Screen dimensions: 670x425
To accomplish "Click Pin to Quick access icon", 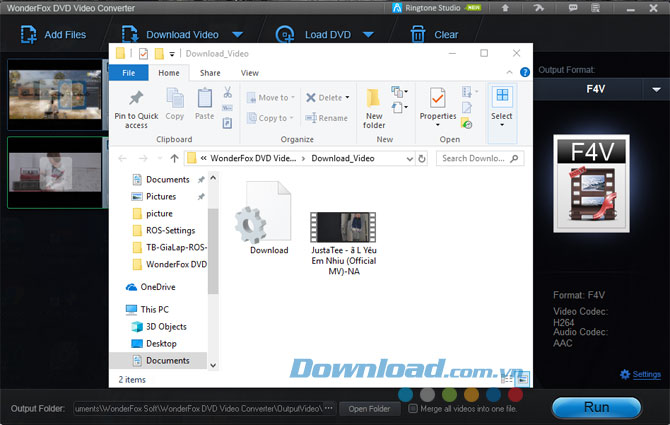I will (x=136, y=98).
